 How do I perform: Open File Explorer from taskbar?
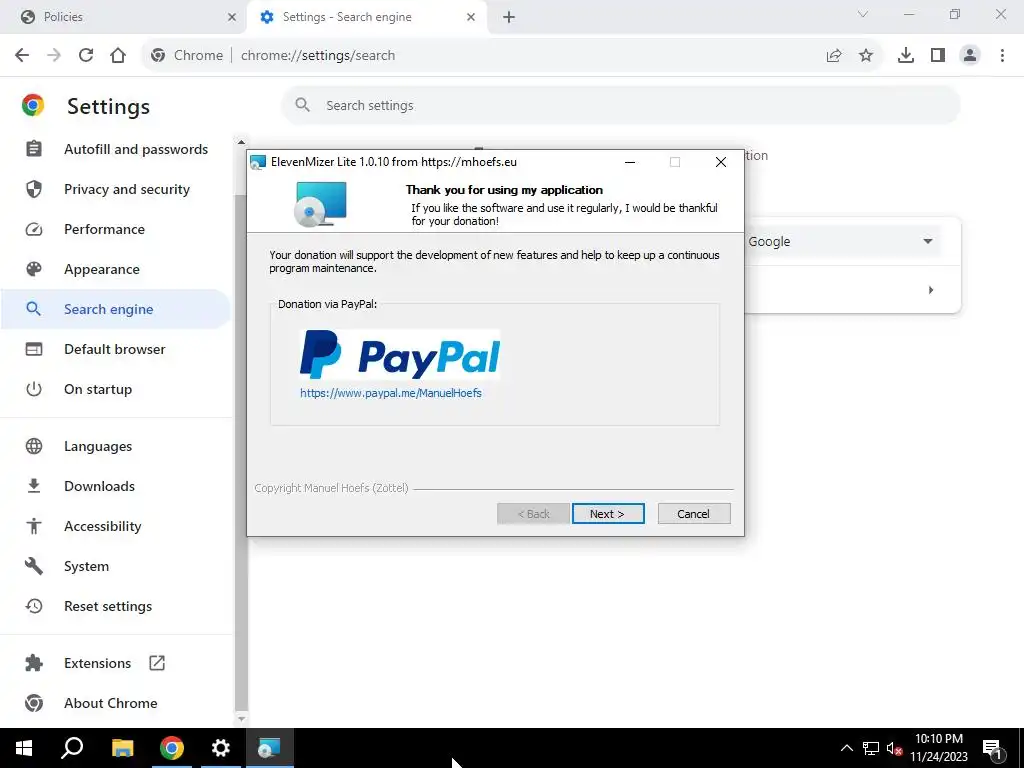[x=122, y=748]
